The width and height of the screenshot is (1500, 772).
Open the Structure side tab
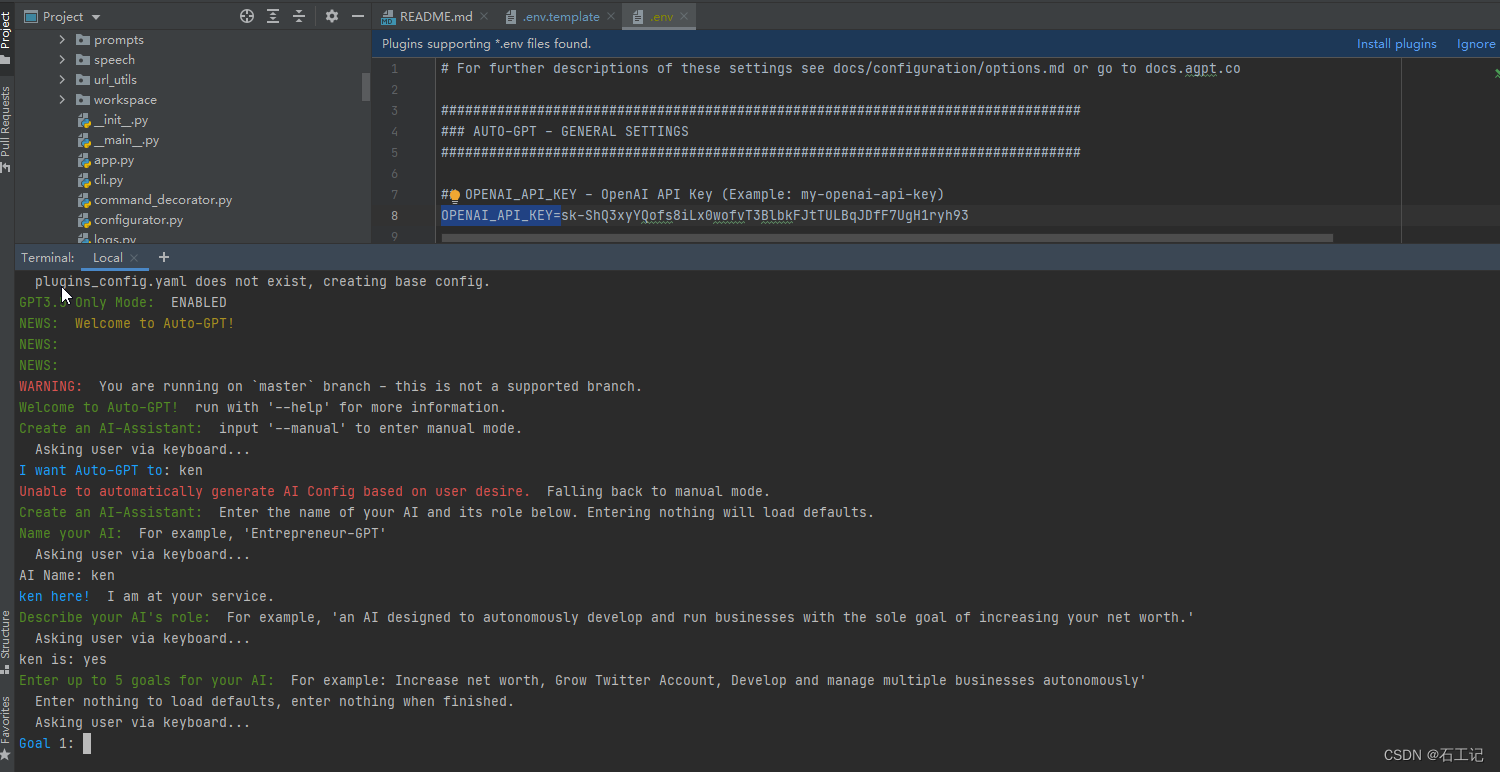6,641
